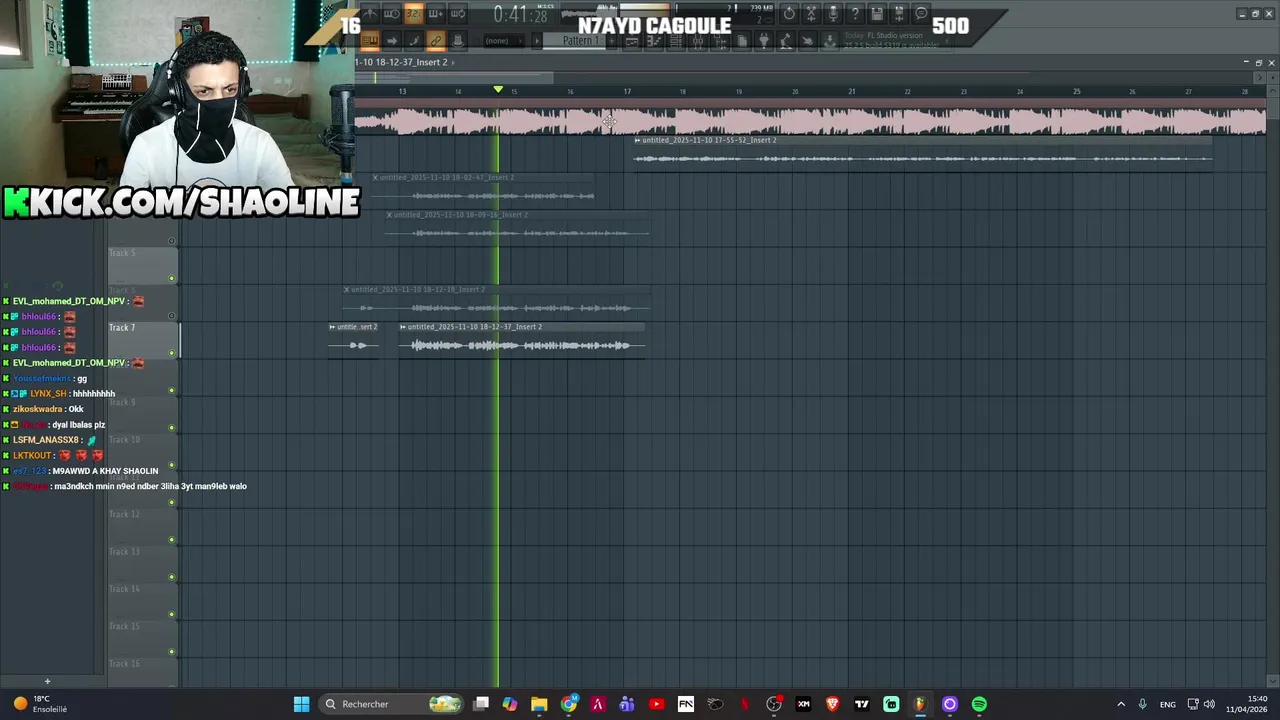The height and width of the screenshot is (720, 1280).
Task: Open Spotify from the taskbar
Action: (979, 704)
